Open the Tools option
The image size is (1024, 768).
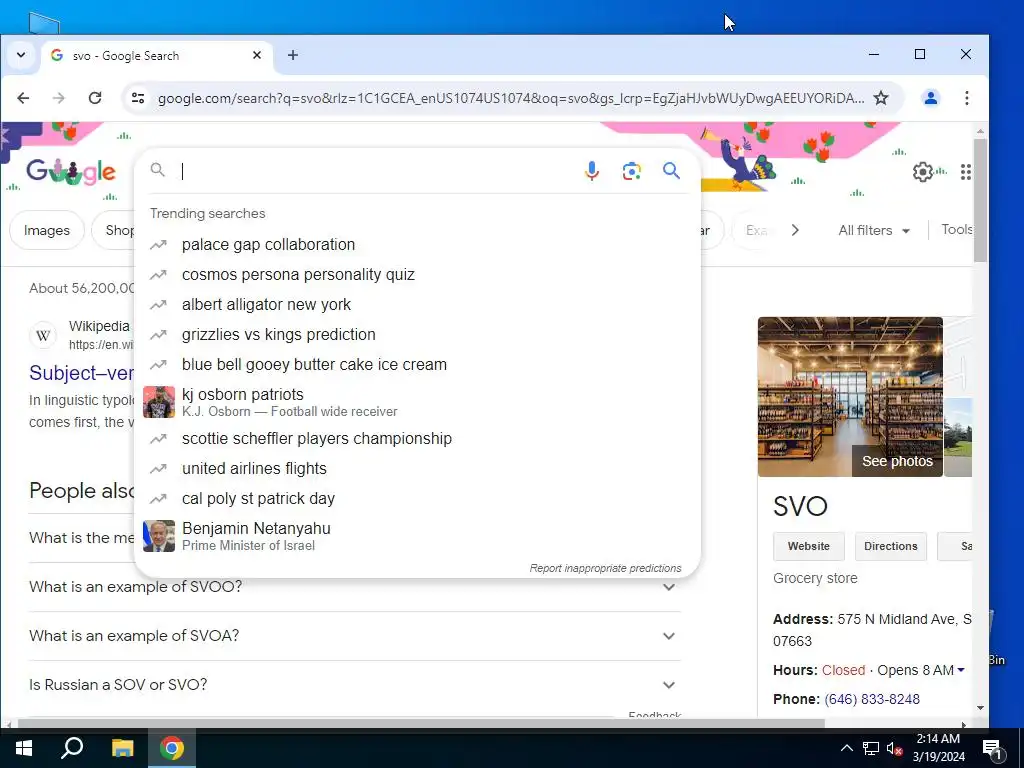coord(956,230)
